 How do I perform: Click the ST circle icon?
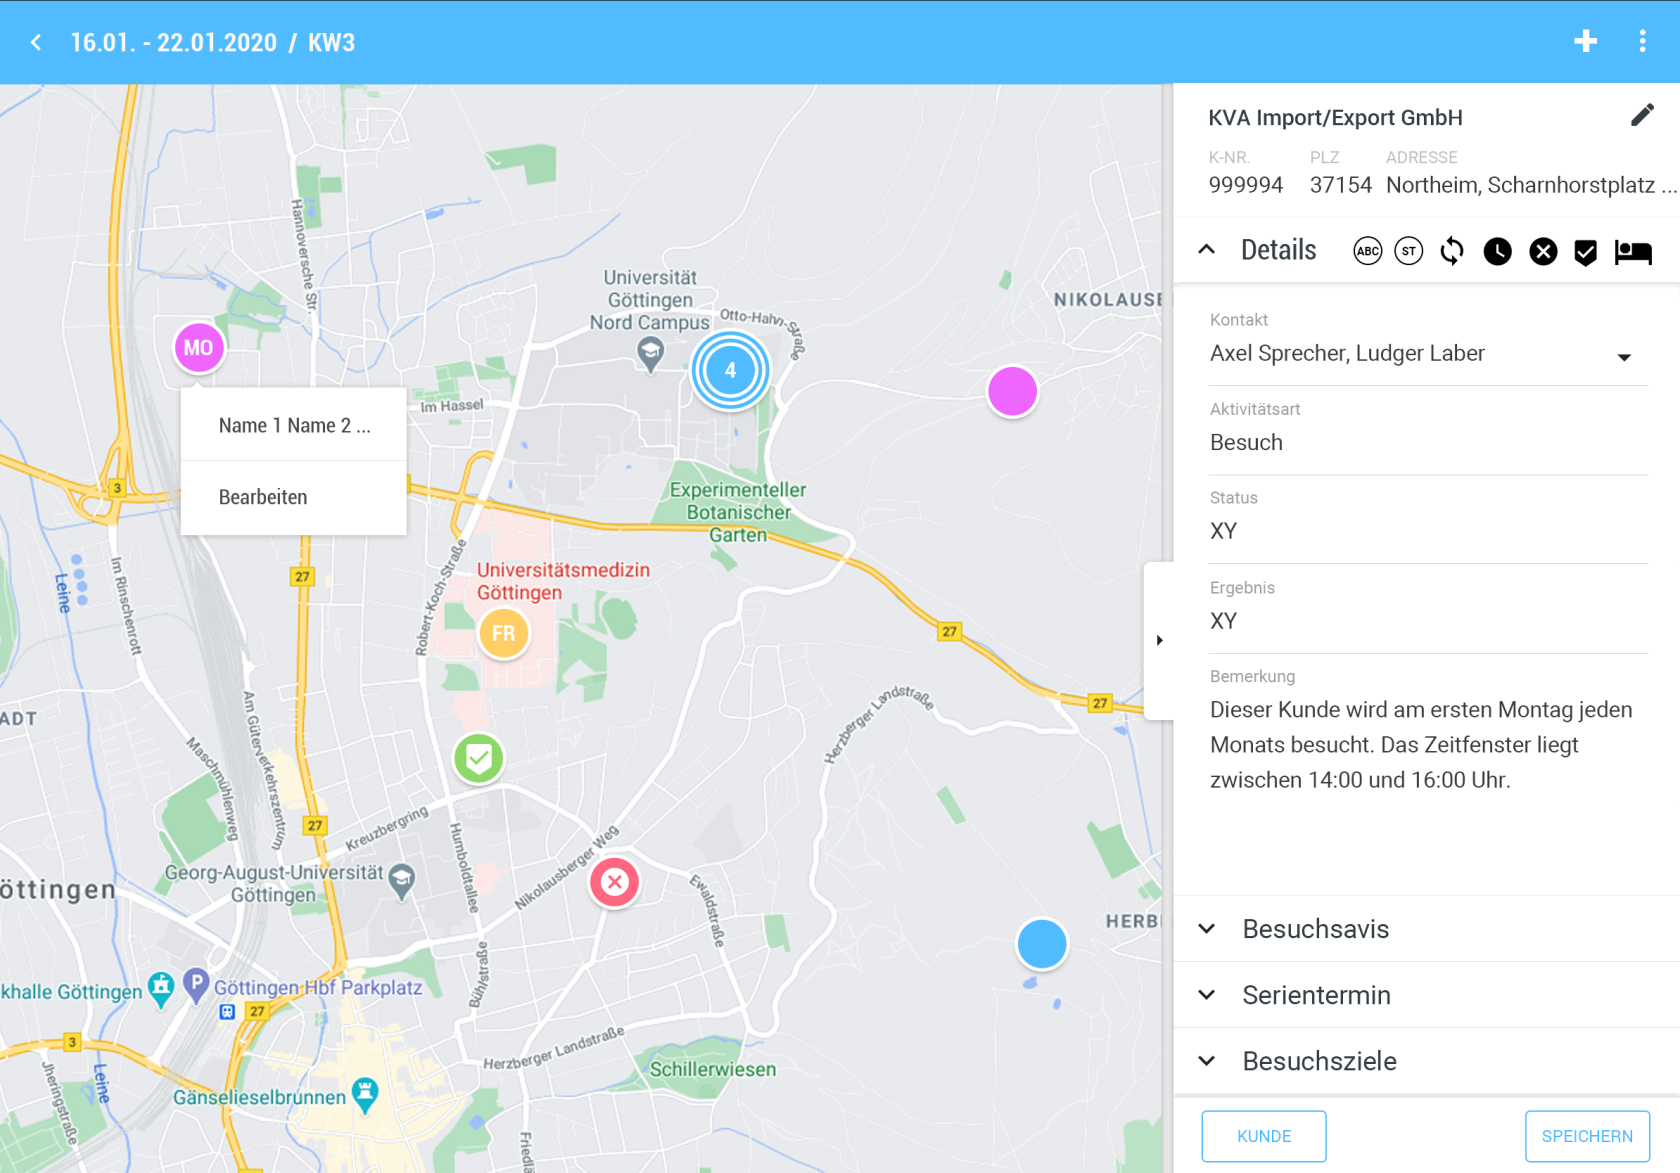[1409, 251]
